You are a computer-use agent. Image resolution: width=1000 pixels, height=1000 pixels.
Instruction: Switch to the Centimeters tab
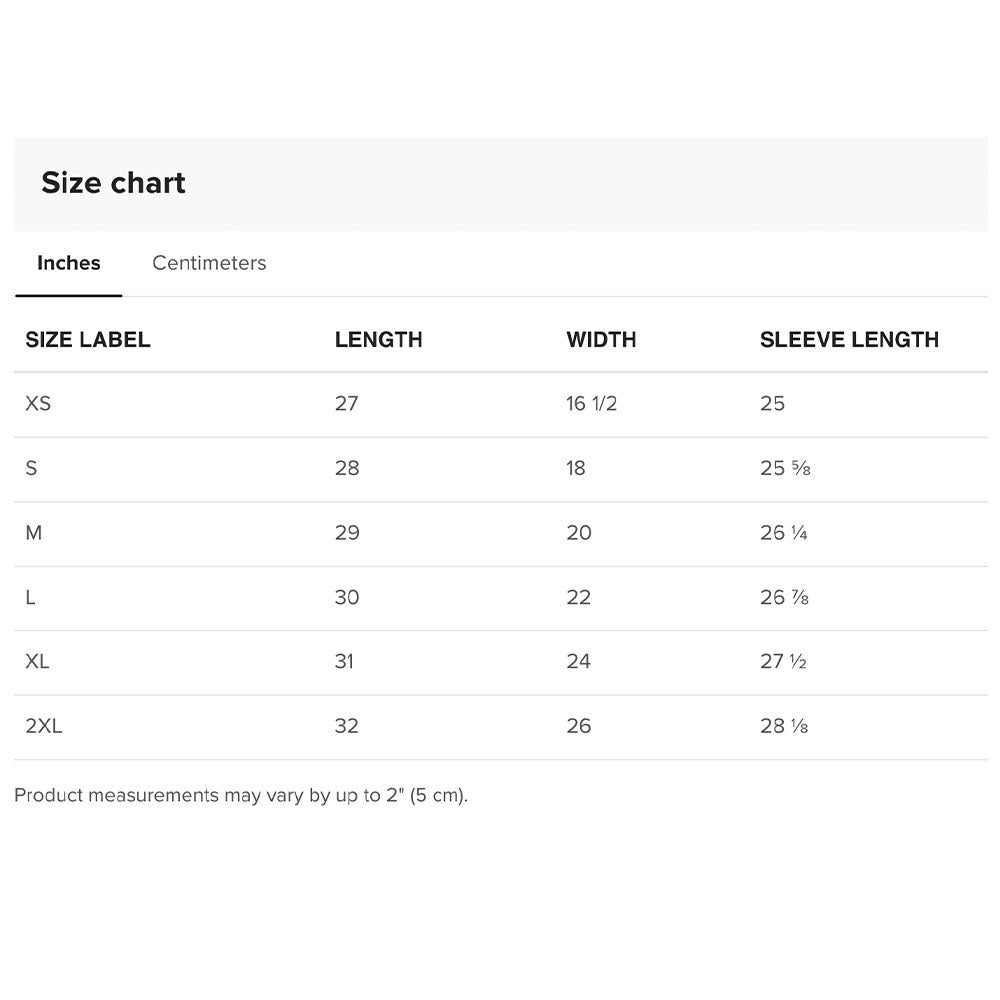[x=209, y=263]
